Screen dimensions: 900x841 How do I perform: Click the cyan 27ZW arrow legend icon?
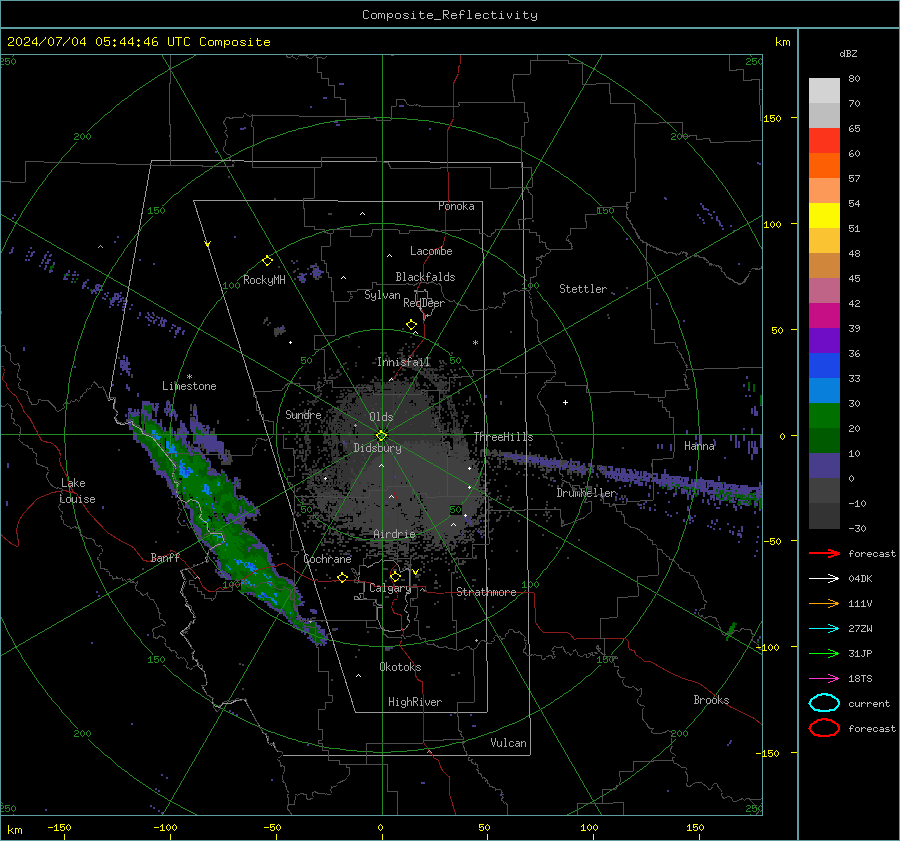(824, 629)
